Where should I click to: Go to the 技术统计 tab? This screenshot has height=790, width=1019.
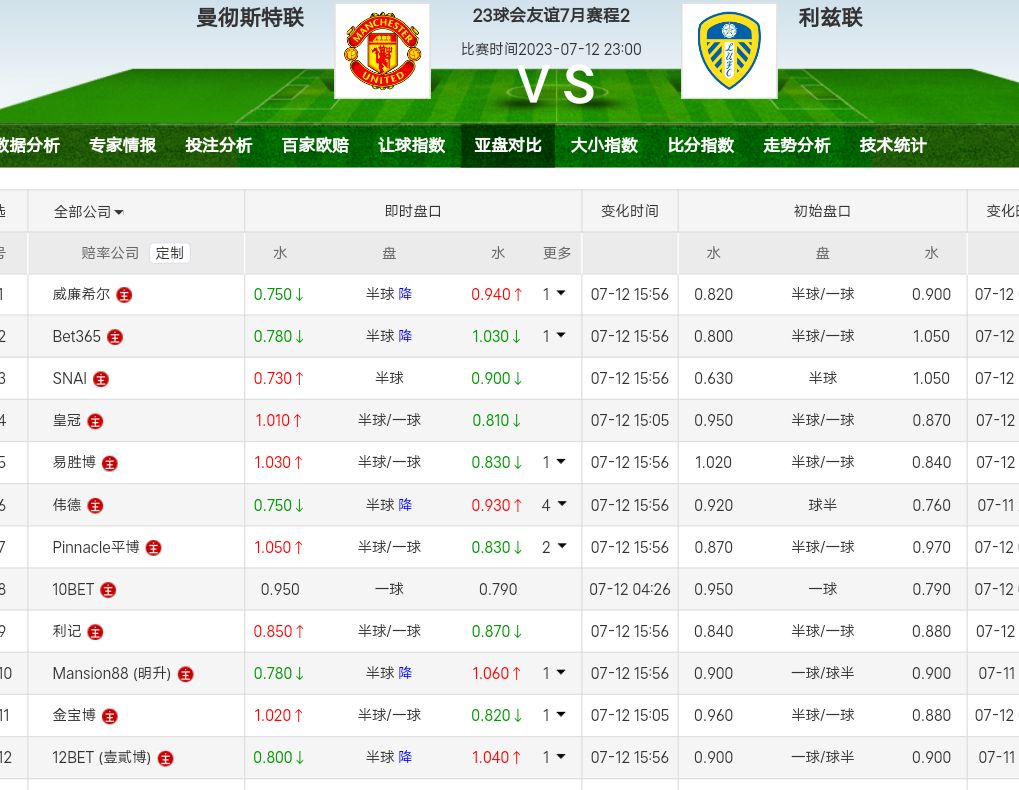[893, 145]
